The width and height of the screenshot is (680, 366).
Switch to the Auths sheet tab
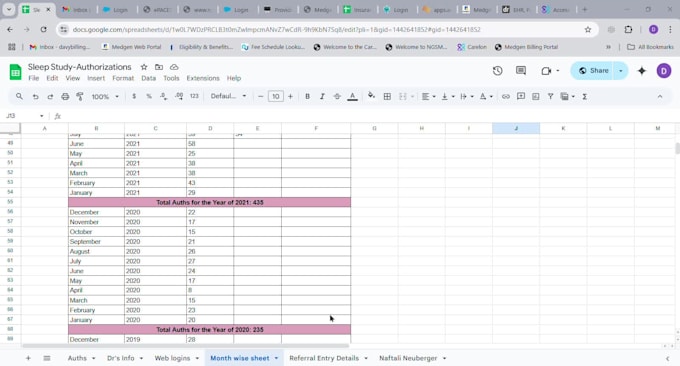(77, 358)
